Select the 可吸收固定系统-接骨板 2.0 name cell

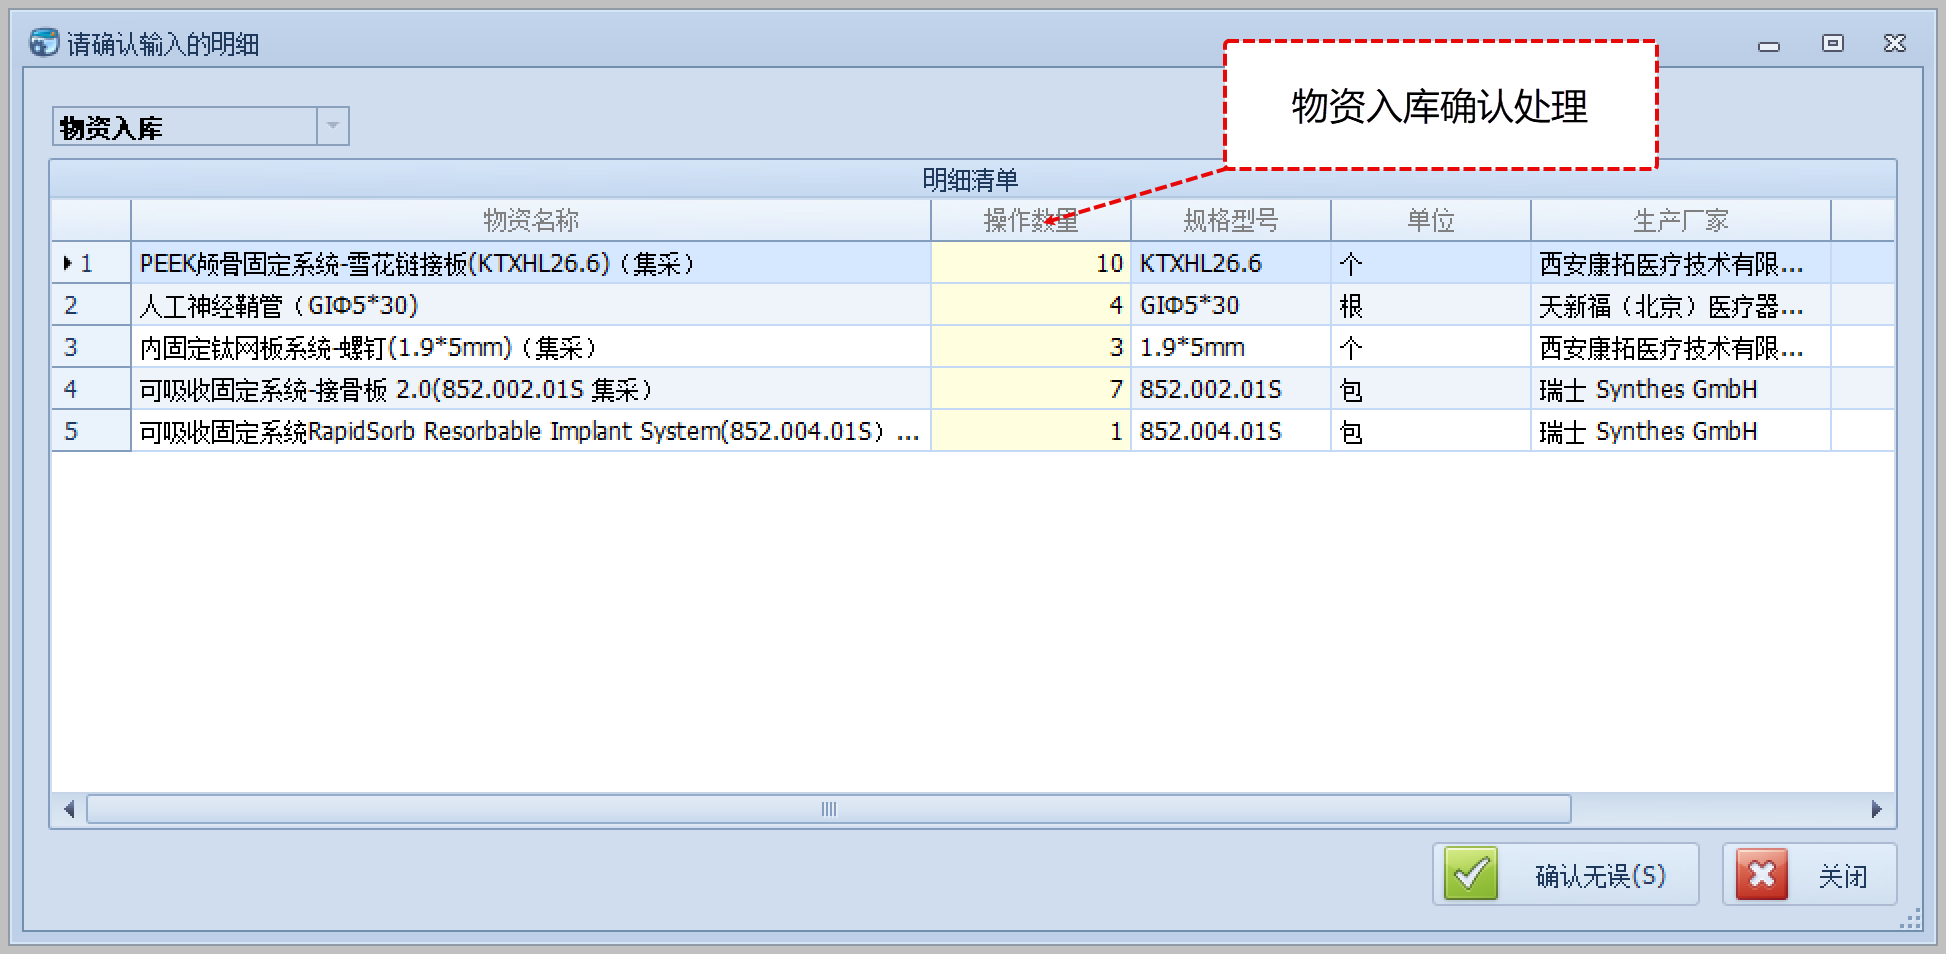pos(531,389)
